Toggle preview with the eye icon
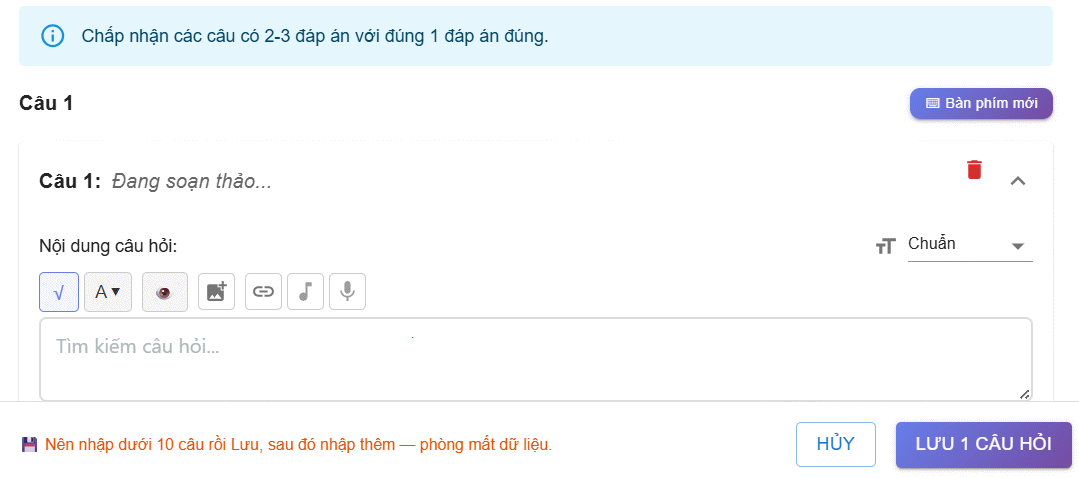Viewport: 1079px width, 478px height. point(164,292)
